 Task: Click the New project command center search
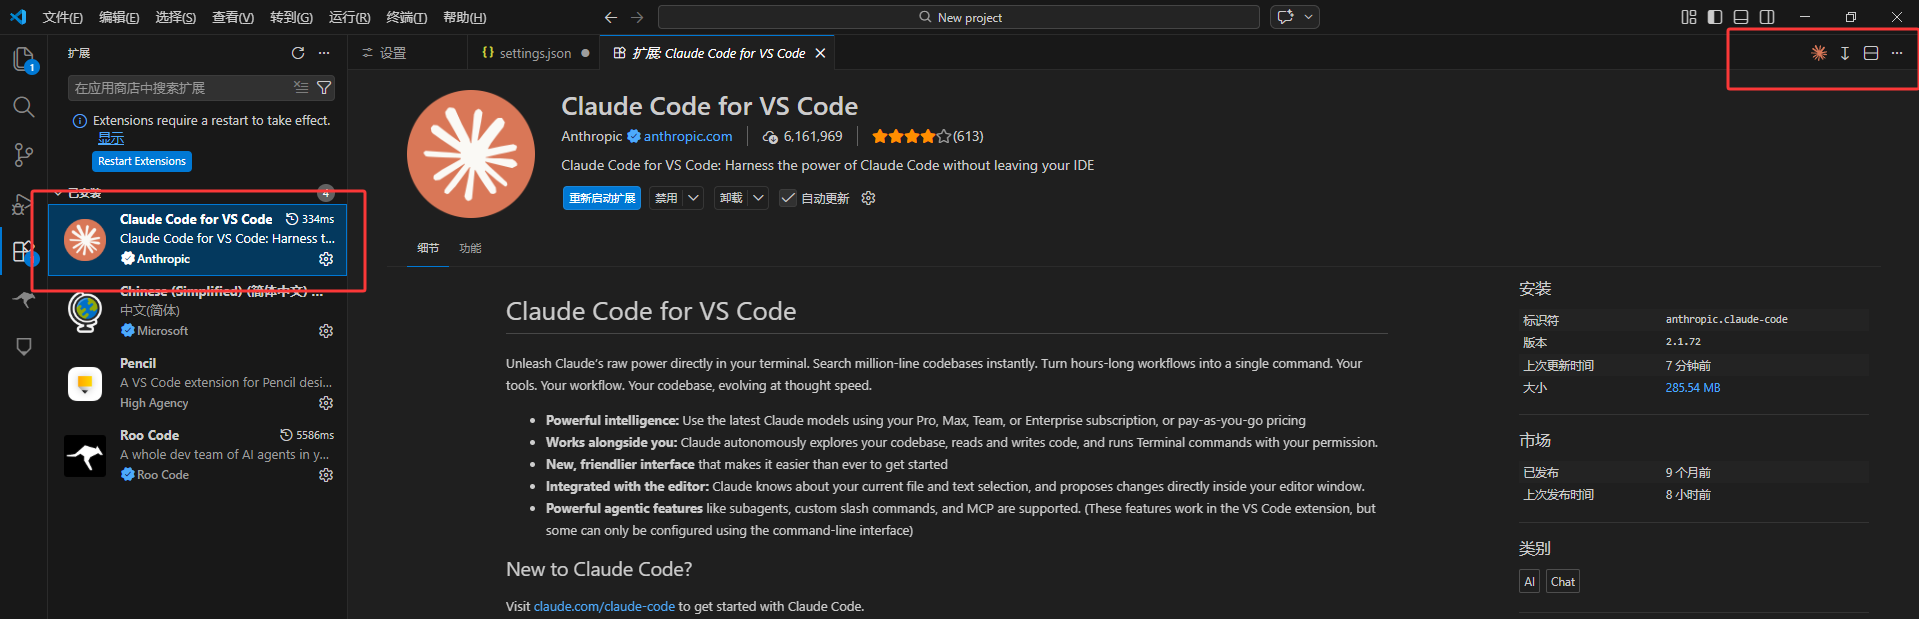tap(959, 17)
